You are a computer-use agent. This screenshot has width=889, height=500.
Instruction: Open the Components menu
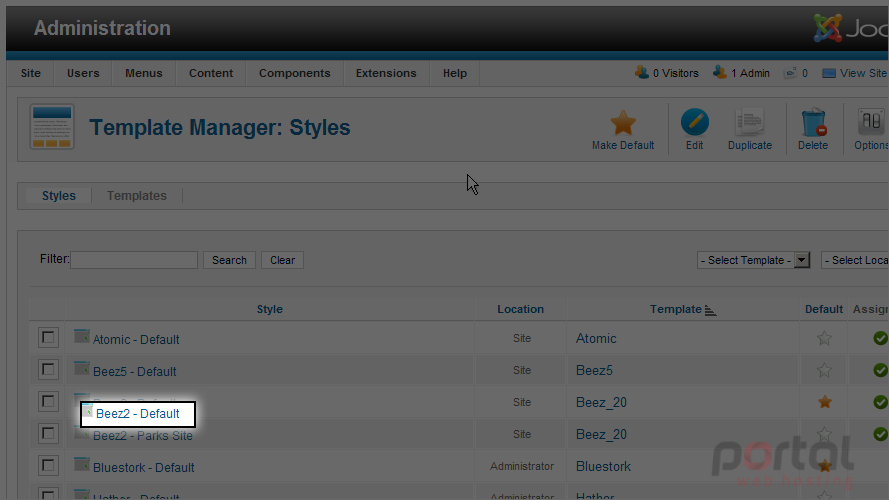click(295, 73)
